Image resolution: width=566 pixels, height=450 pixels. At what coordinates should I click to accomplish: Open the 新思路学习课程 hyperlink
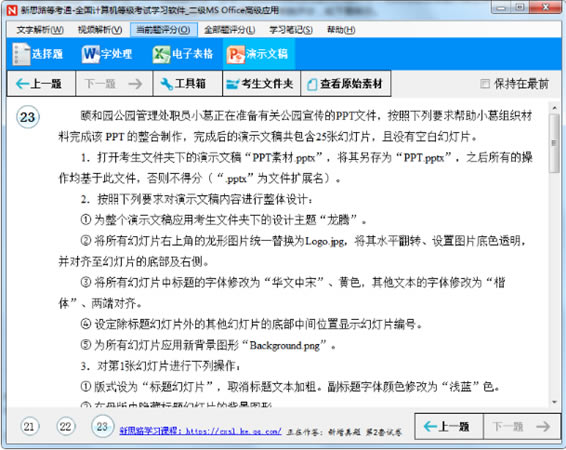point(200,431)
